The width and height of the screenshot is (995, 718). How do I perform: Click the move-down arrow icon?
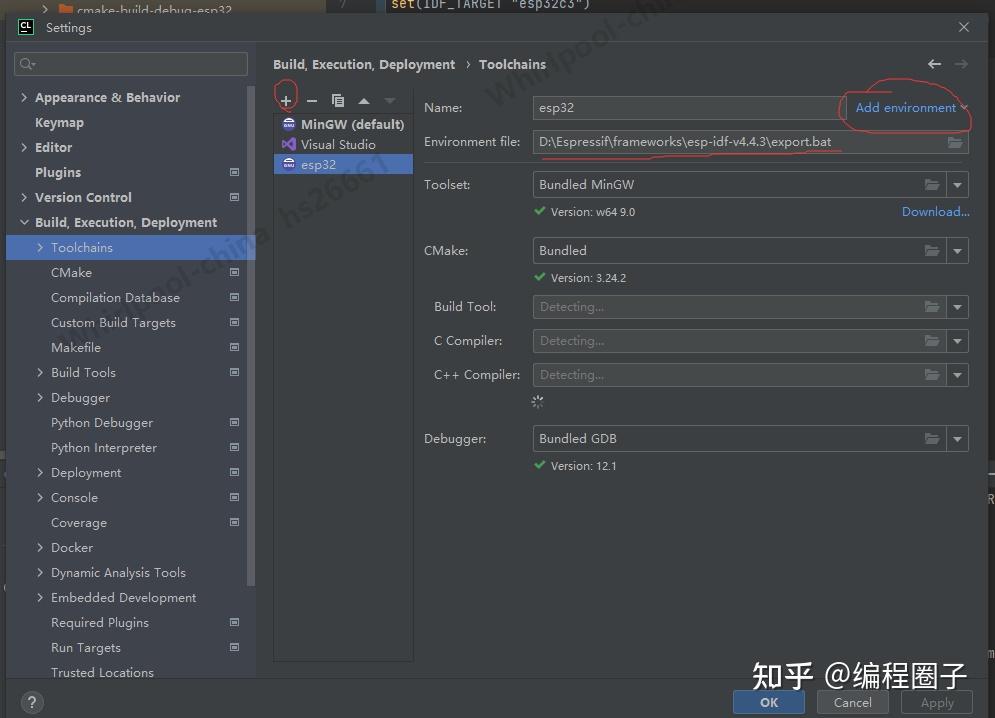388,99
